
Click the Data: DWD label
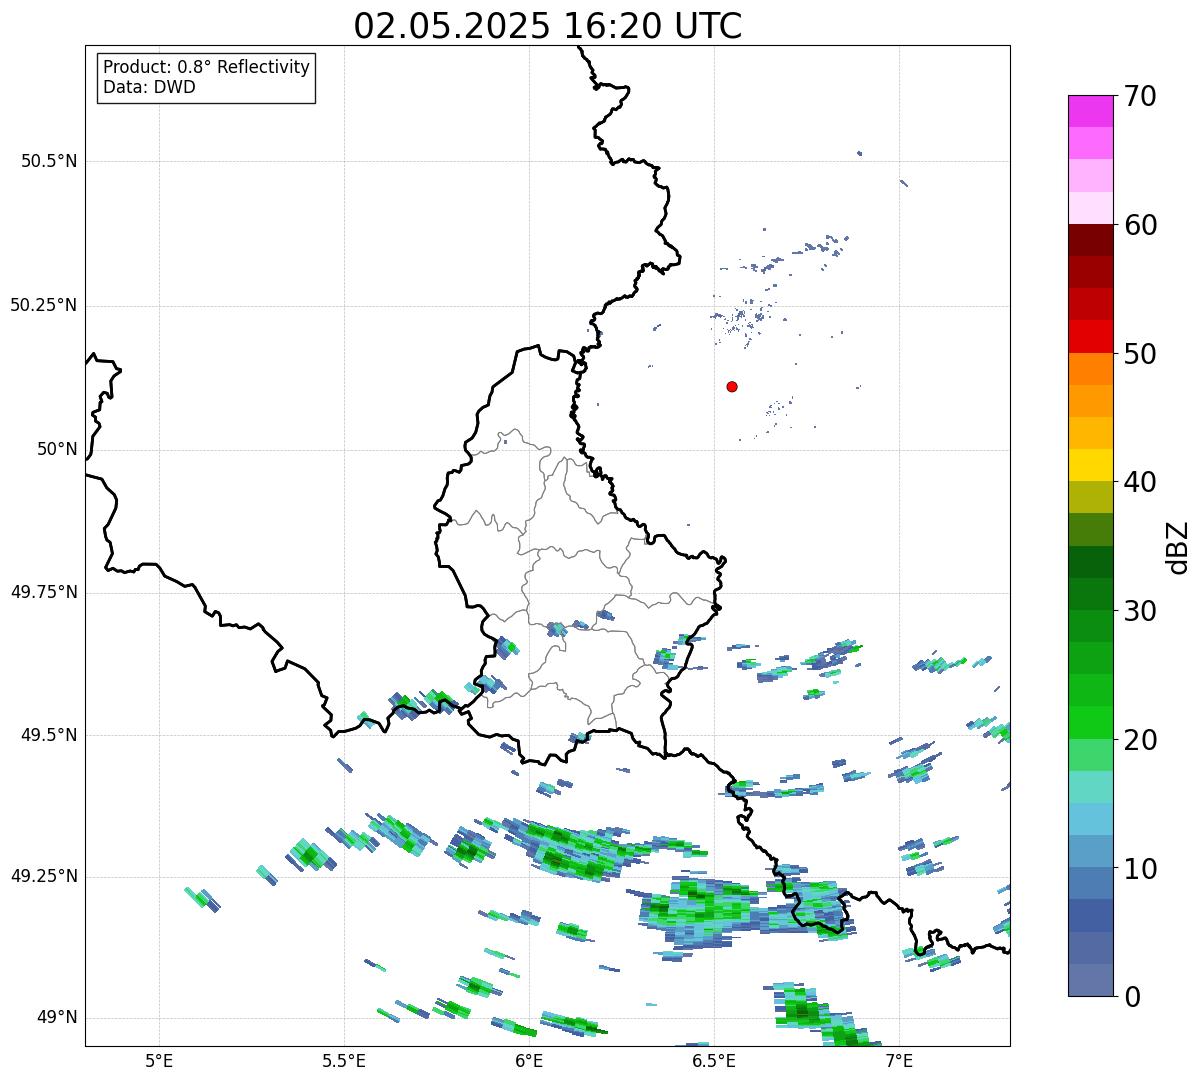[149, 87]
